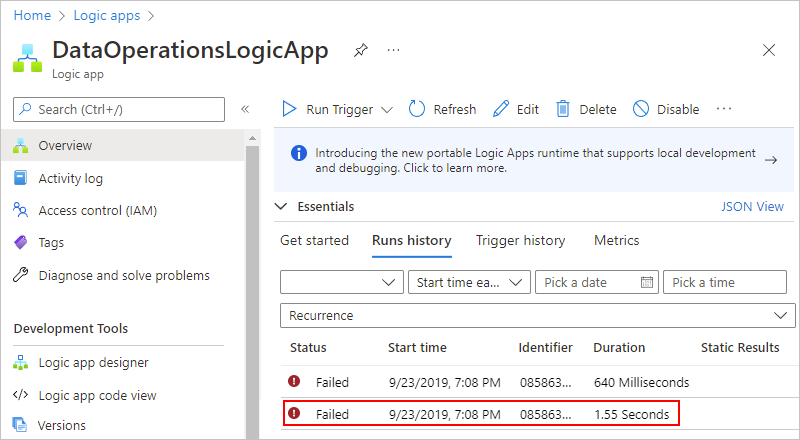
Task: Click the blue info icon in the banner
Action: 299,153
